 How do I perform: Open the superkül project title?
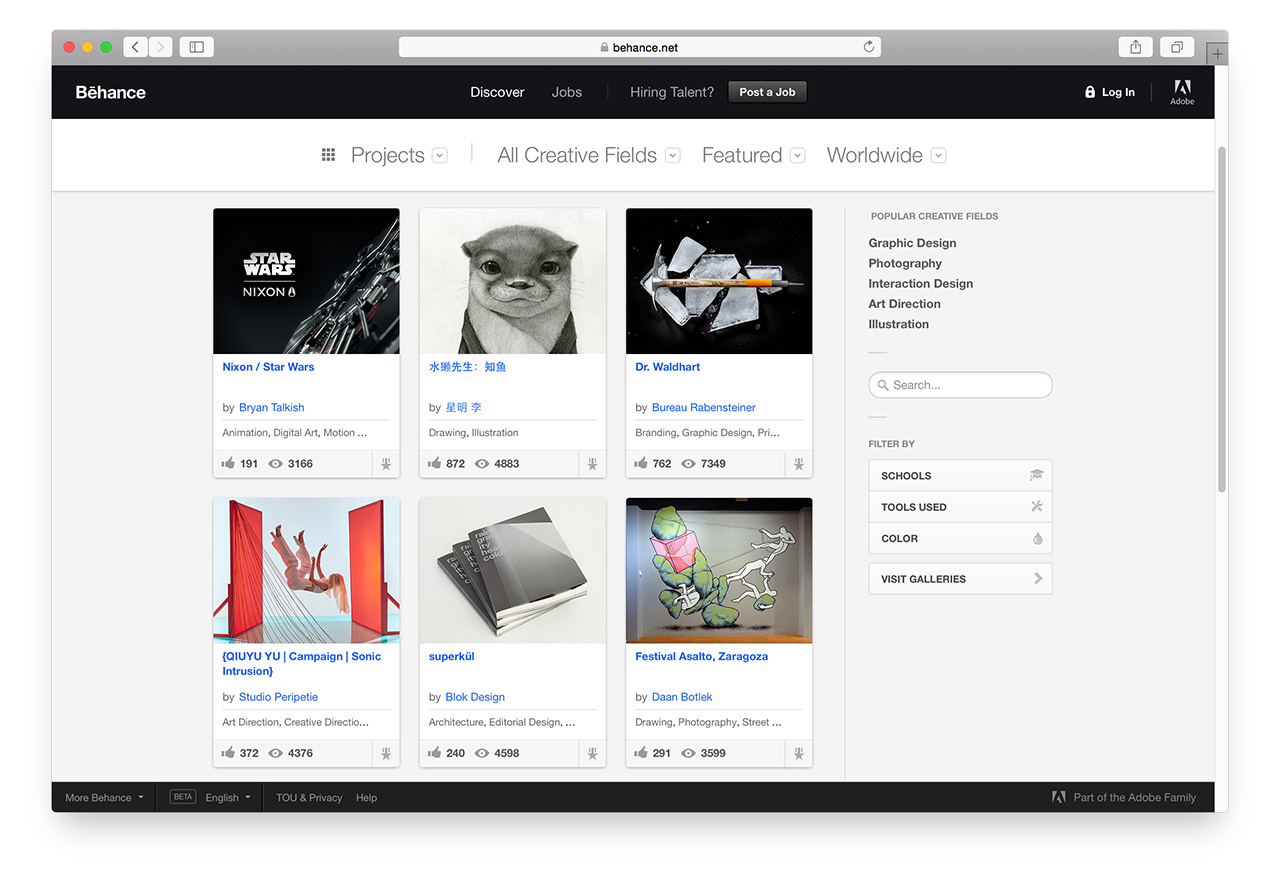click(x=451, y=657)
